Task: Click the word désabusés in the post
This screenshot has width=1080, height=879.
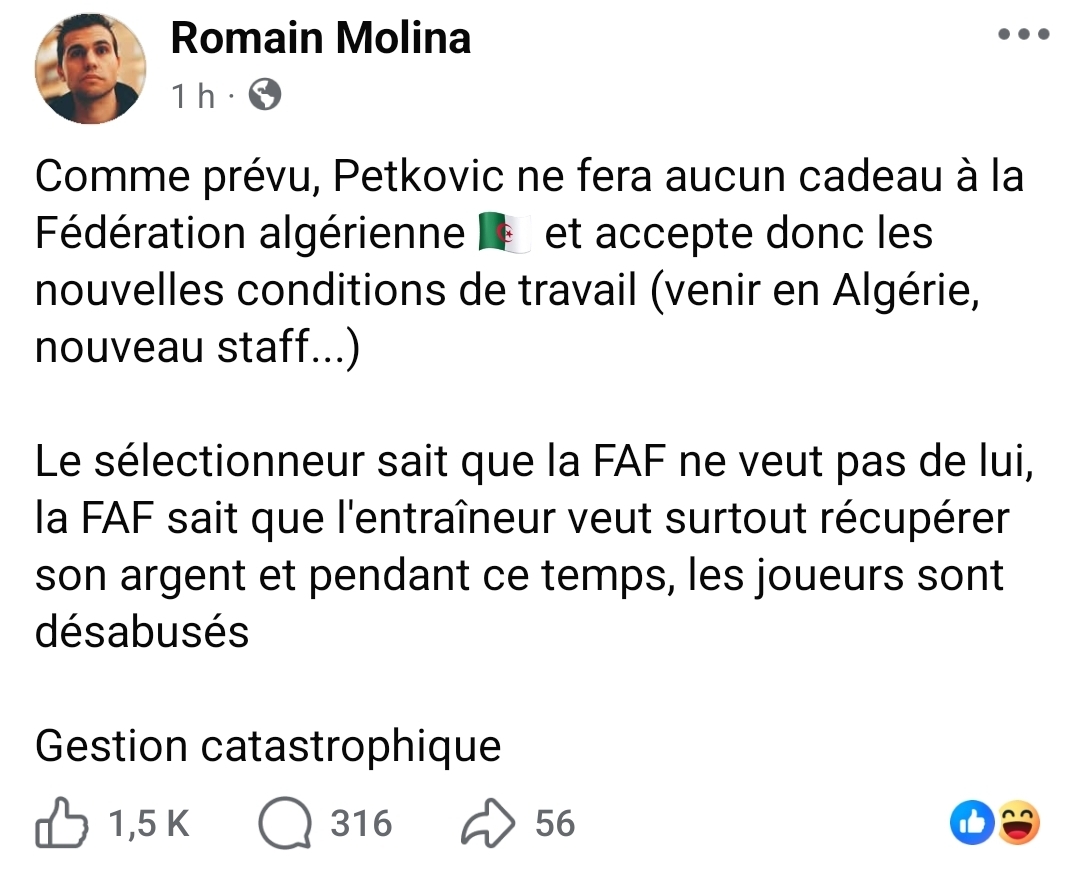Action: (142, 632)
